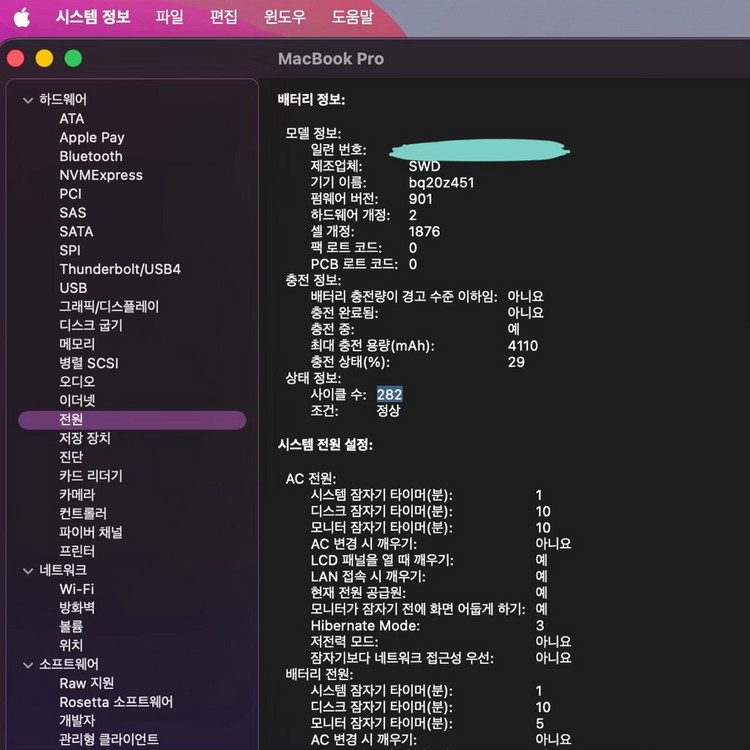
Task: Select USB in the sidebar
Action: 73,288
